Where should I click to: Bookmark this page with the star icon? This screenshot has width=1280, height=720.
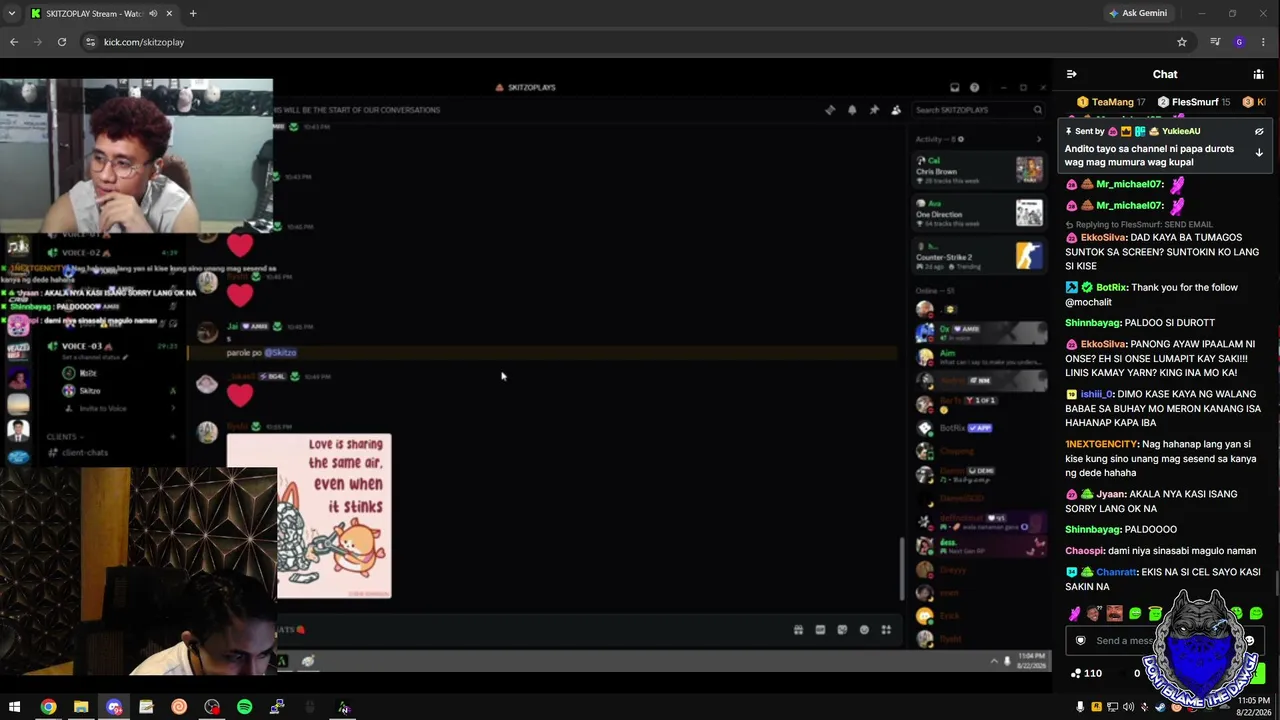pos(1181,42)
